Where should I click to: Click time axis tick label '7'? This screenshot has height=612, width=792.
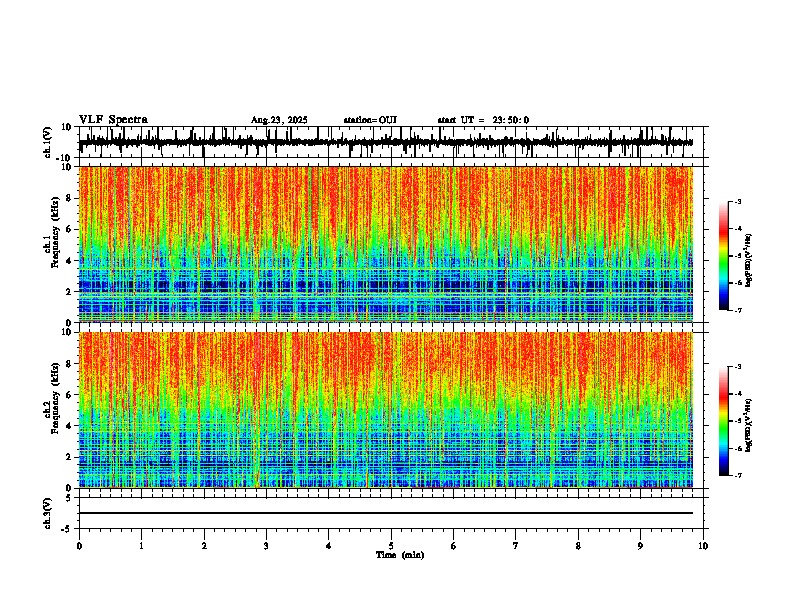click(516, 546)
